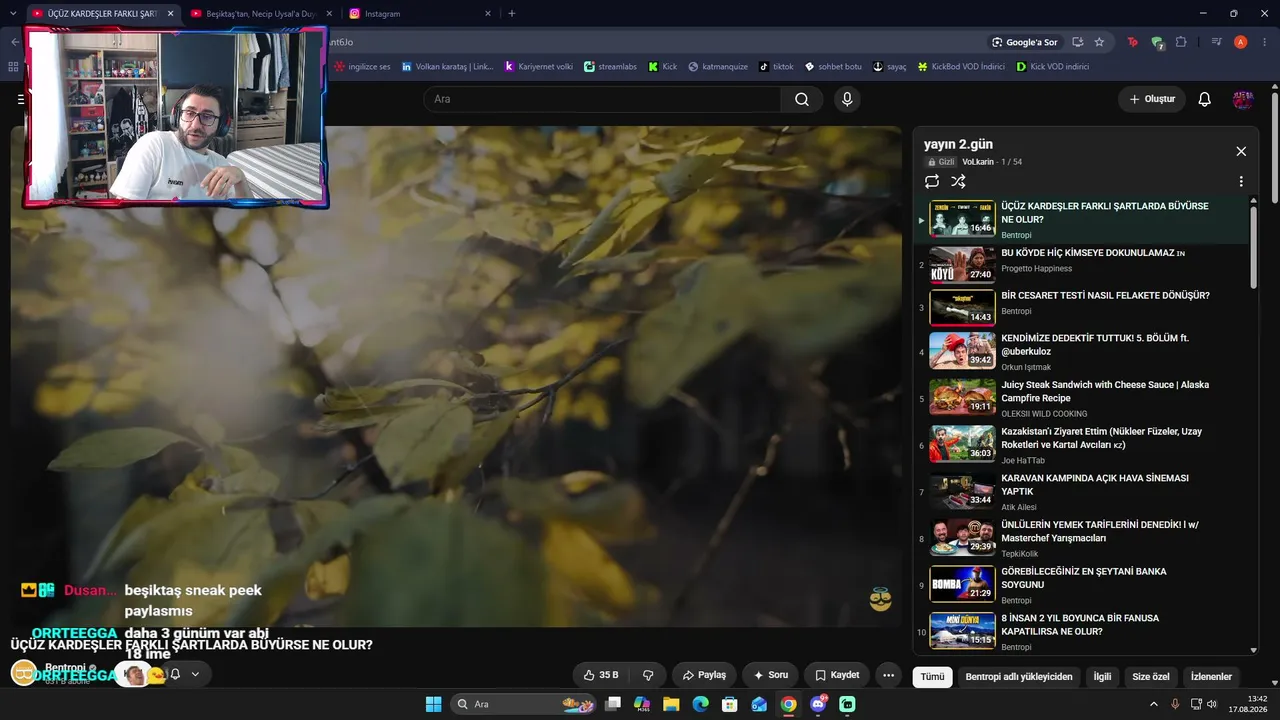Open KARAVAN KAMPINDA AÇIK HAVA SİNEMASI title

1095,485
